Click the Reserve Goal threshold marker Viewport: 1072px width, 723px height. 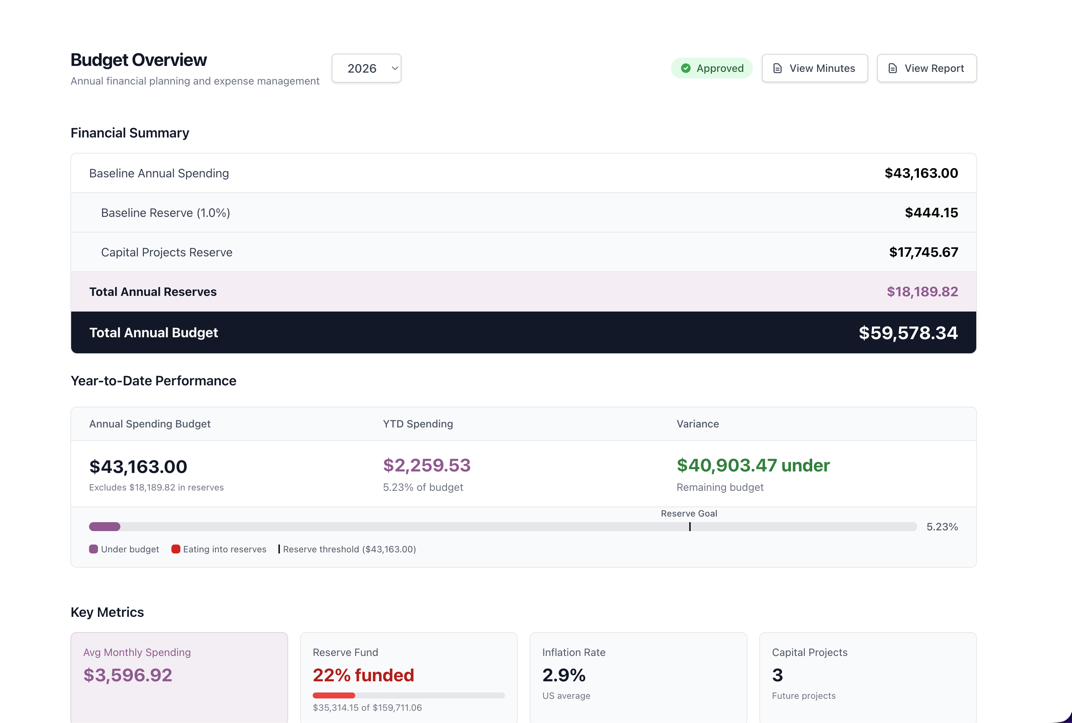tap(690, 527)
